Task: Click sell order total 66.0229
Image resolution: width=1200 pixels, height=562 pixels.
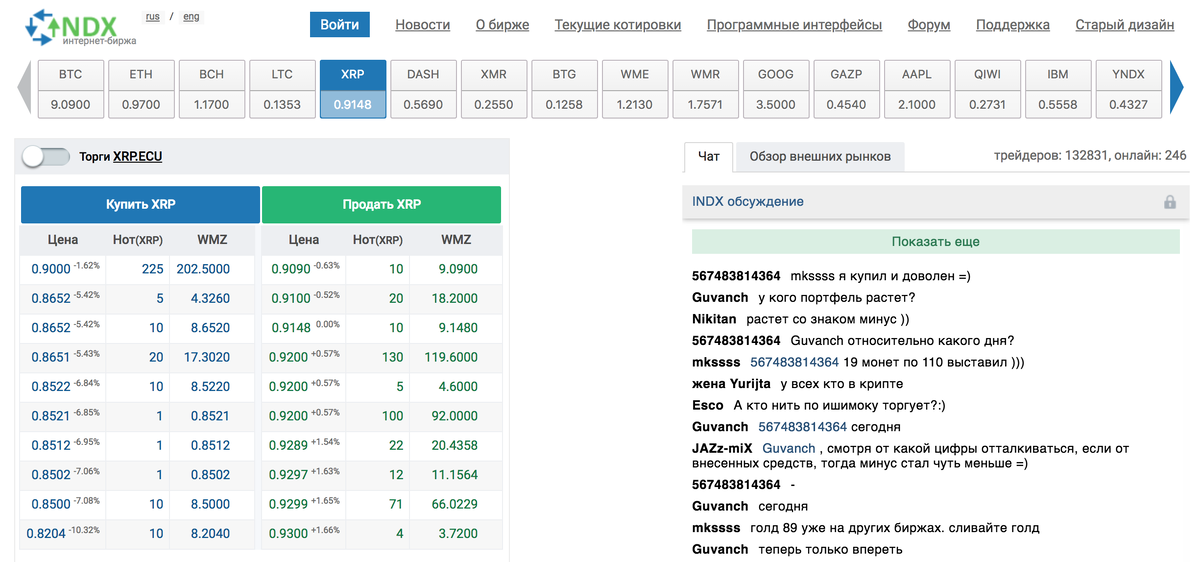Action: (x=454, y=504)
